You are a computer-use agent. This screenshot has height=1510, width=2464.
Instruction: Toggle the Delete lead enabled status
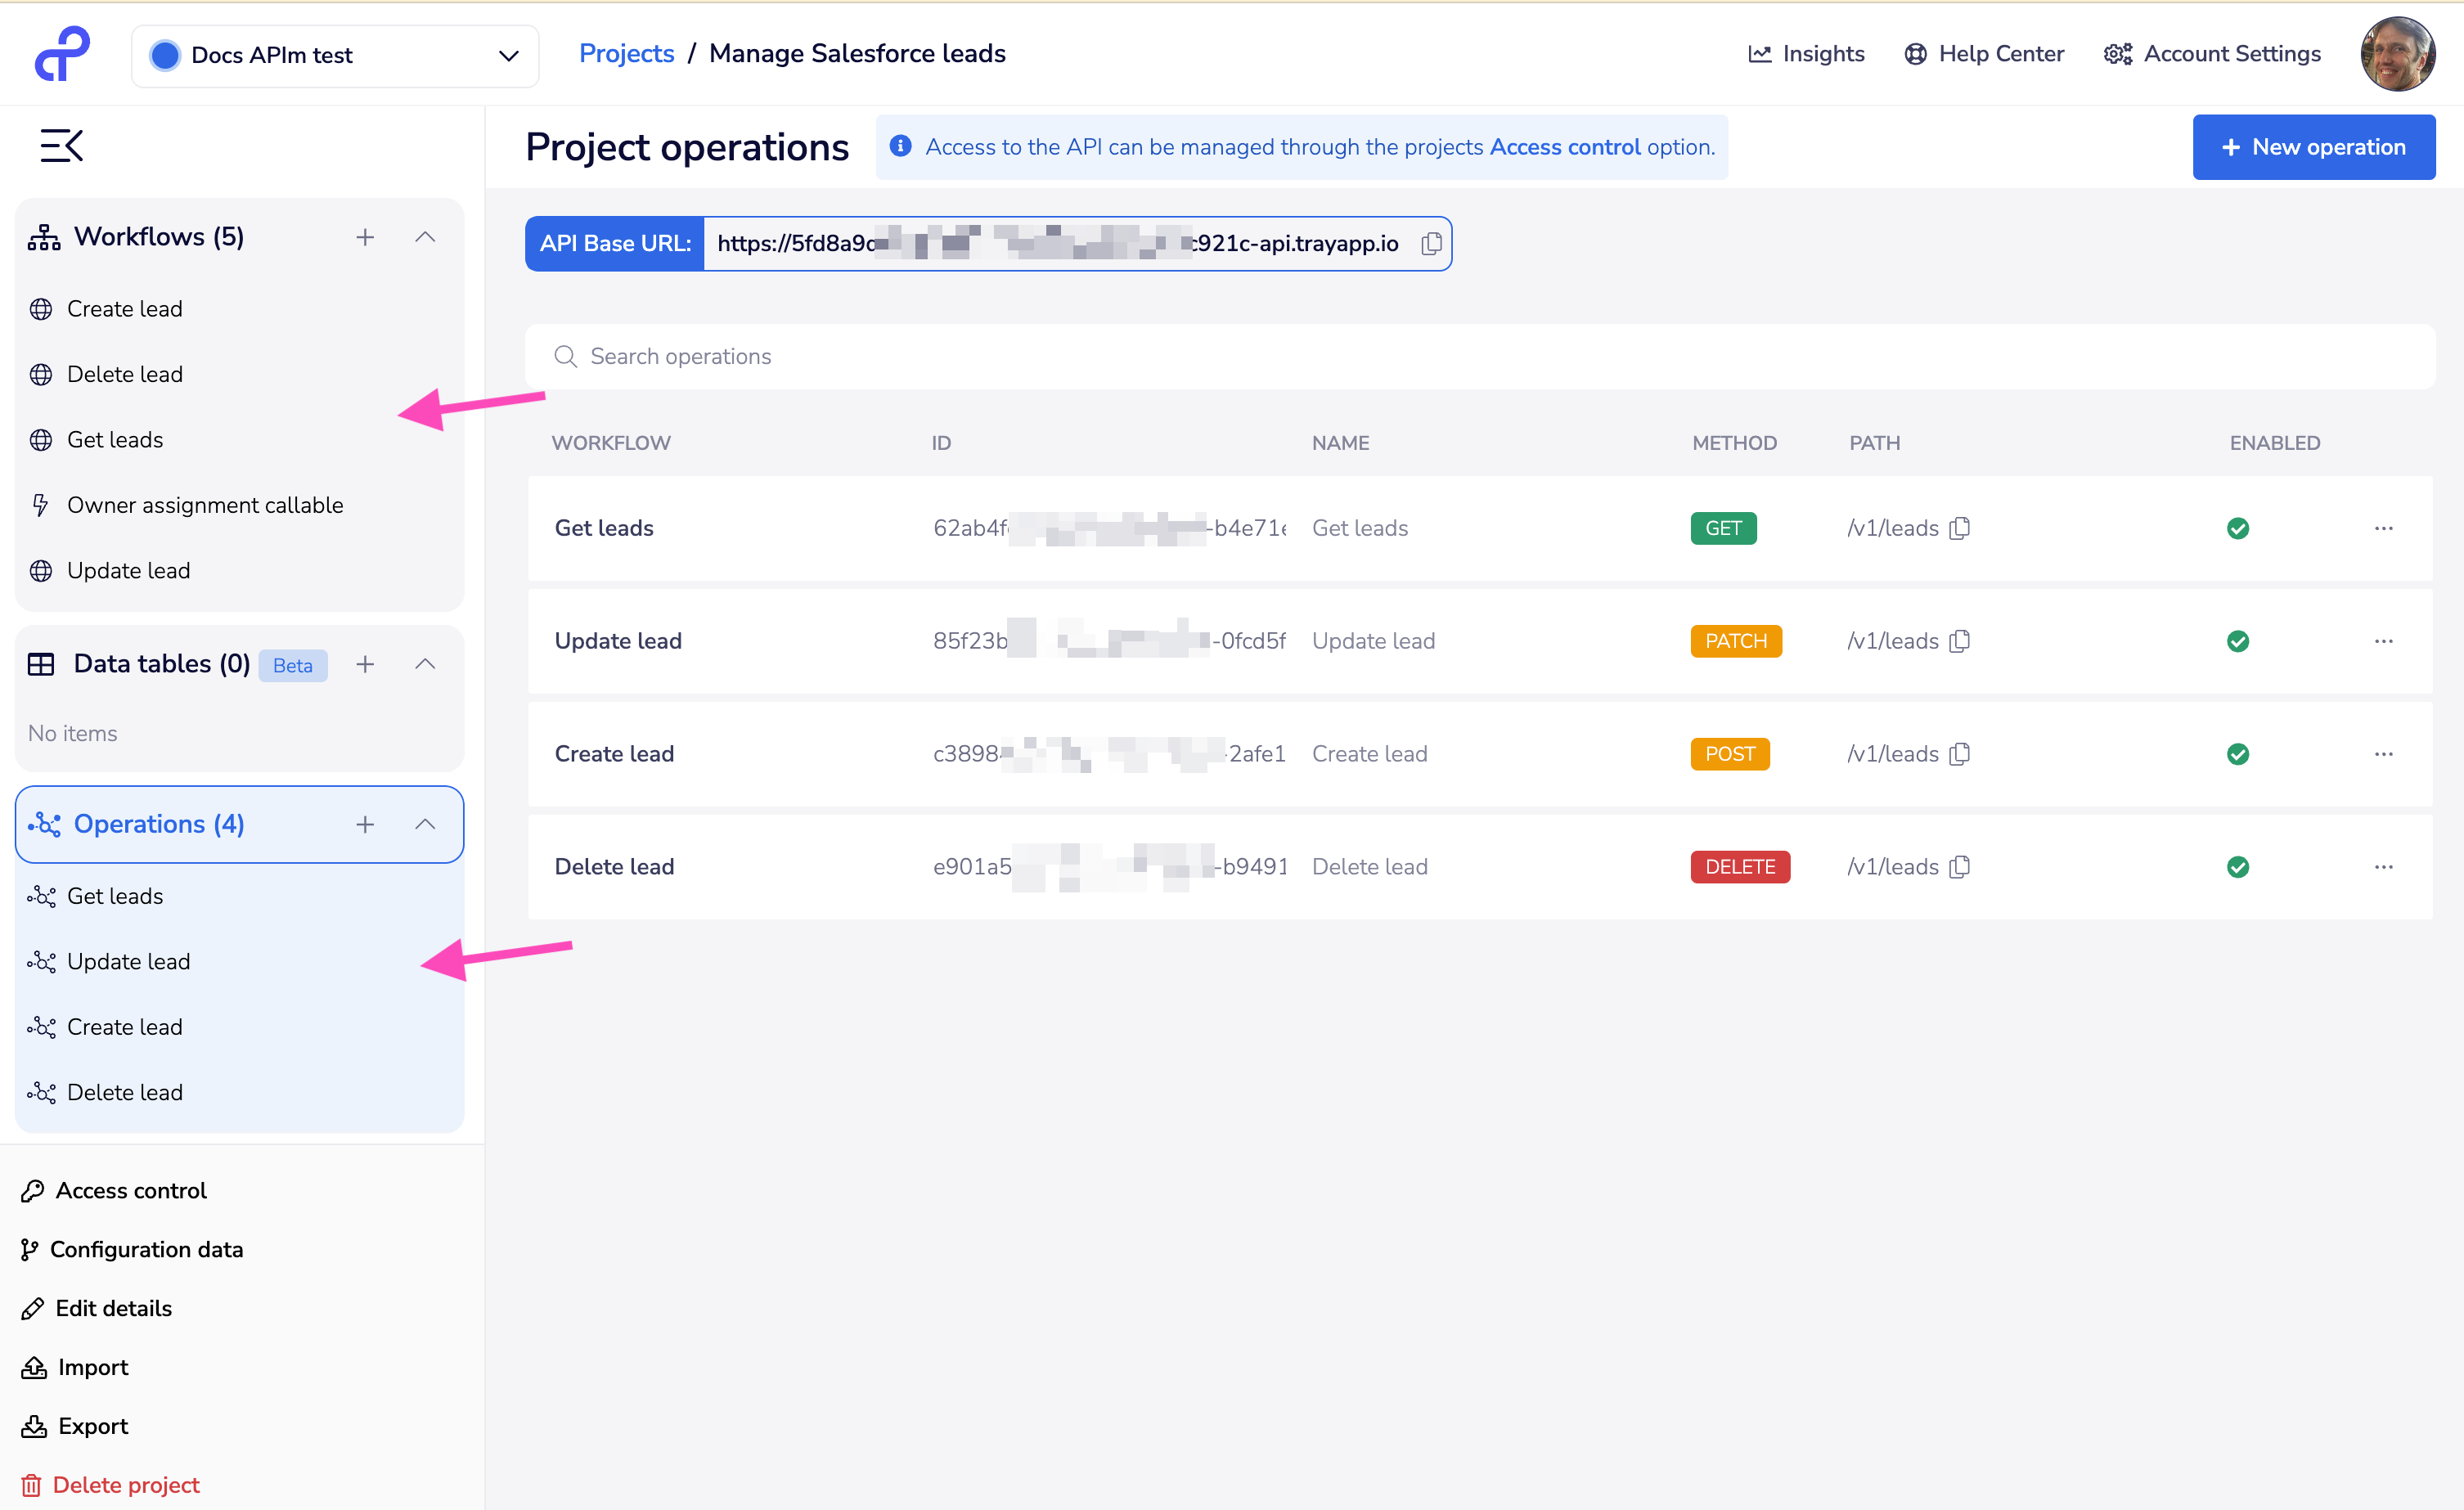click(x=2238, y=867)
